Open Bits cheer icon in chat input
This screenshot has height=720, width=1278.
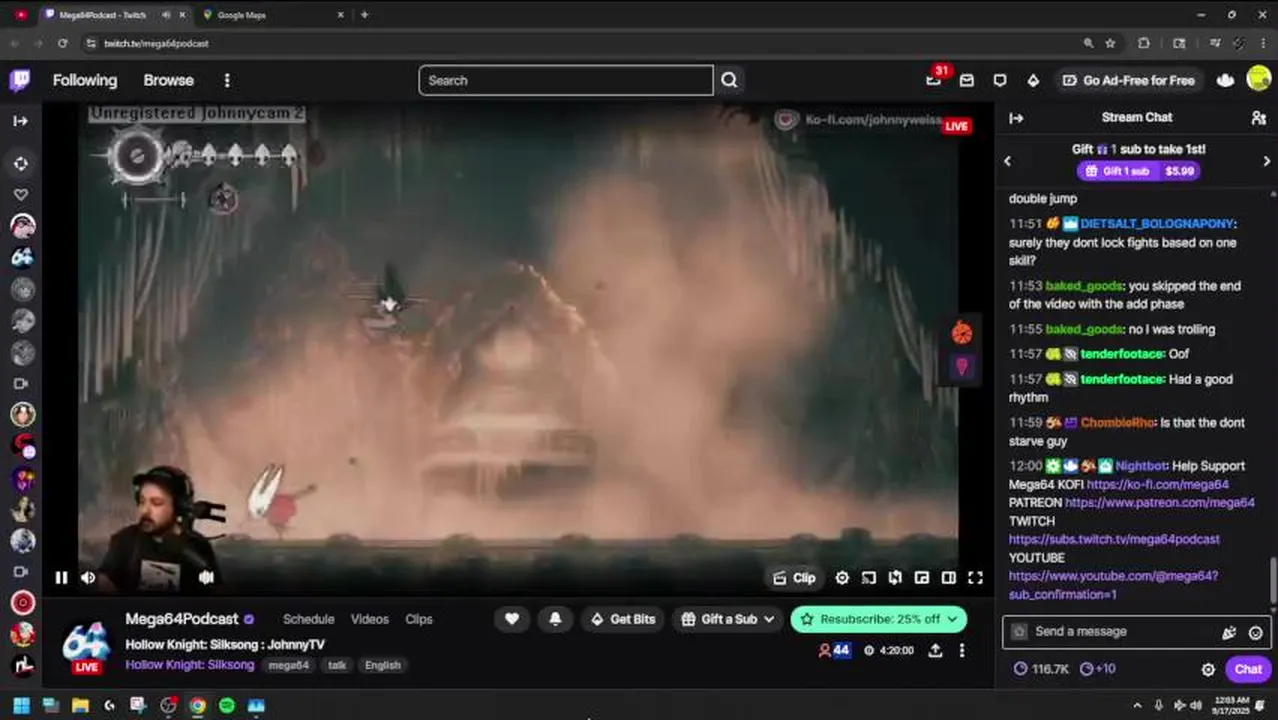point(1229,632)
